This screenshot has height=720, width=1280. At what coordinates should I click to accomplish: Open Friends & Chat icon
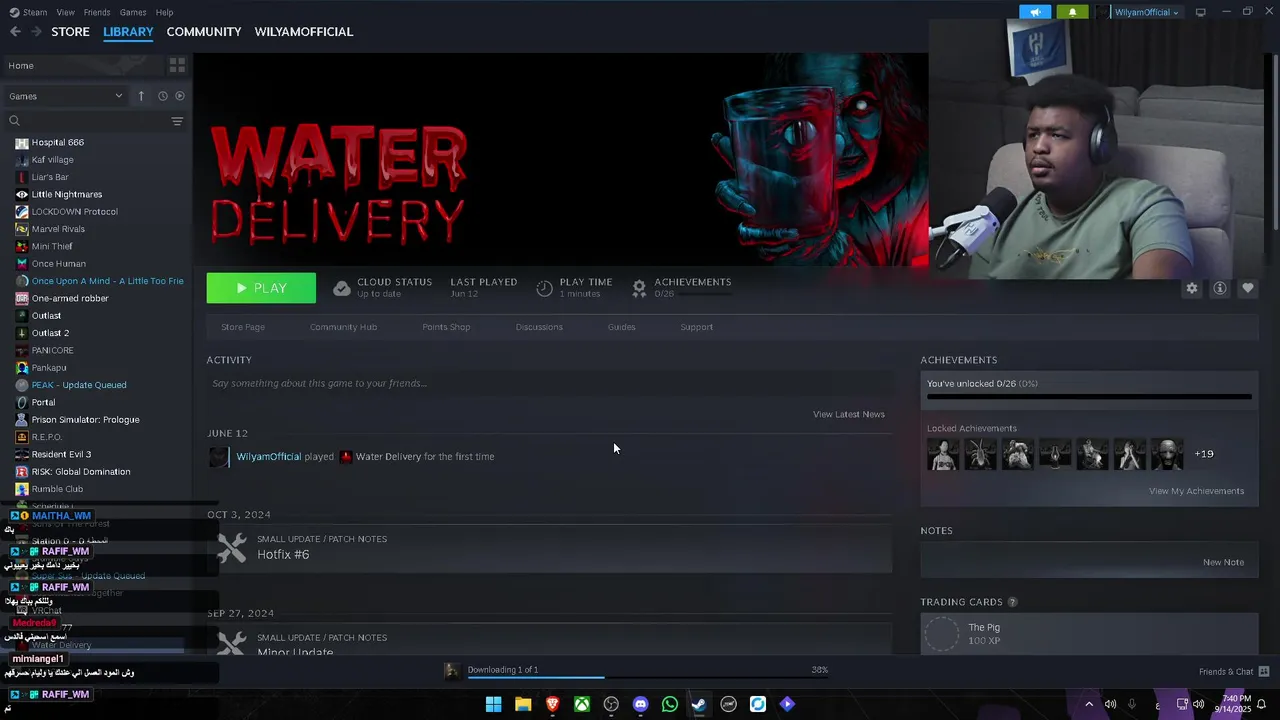(x=1263, y=671)
